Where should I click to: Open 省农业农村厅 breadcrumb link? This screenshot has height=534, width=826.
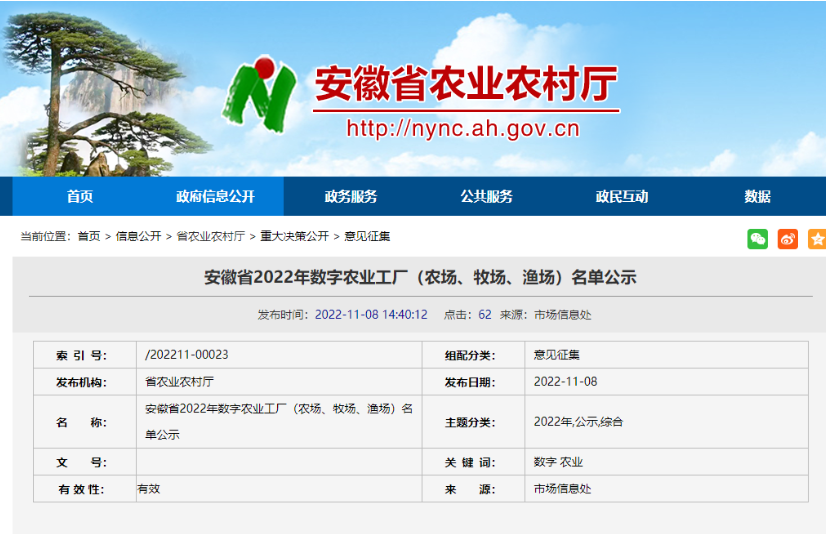pos(210,236)
